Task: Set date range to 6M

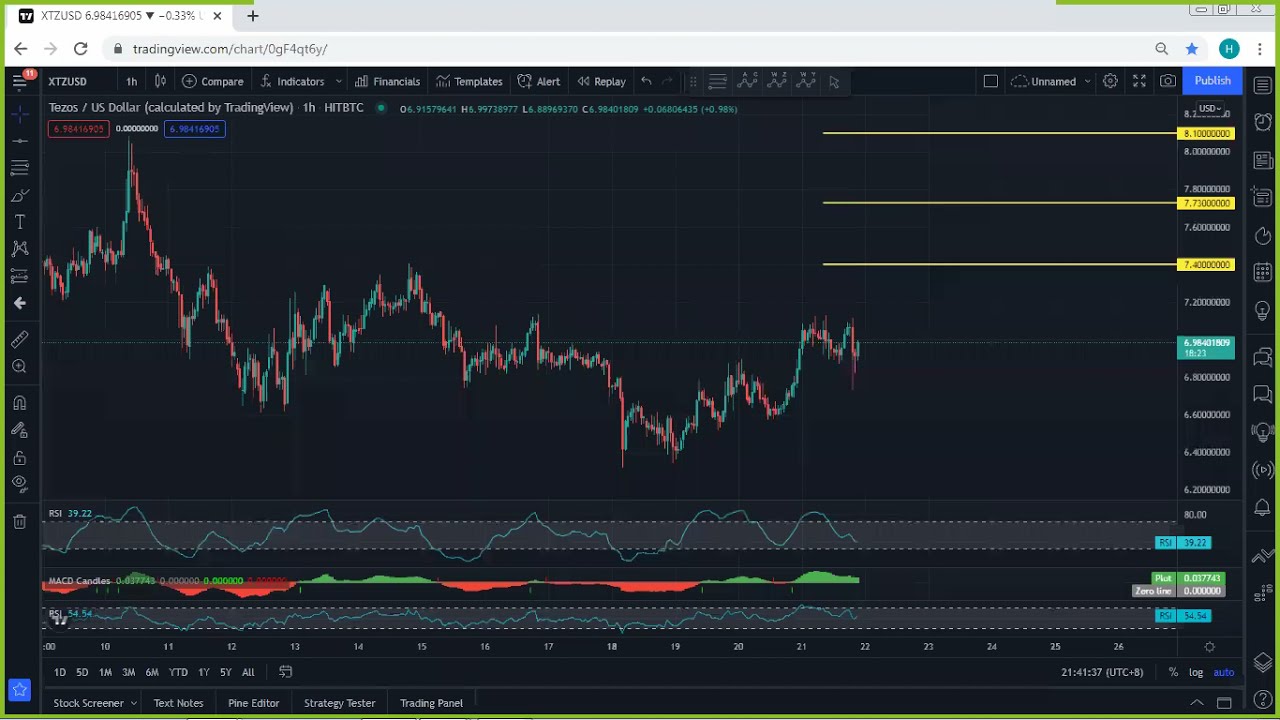Action: tap(152, 672)
